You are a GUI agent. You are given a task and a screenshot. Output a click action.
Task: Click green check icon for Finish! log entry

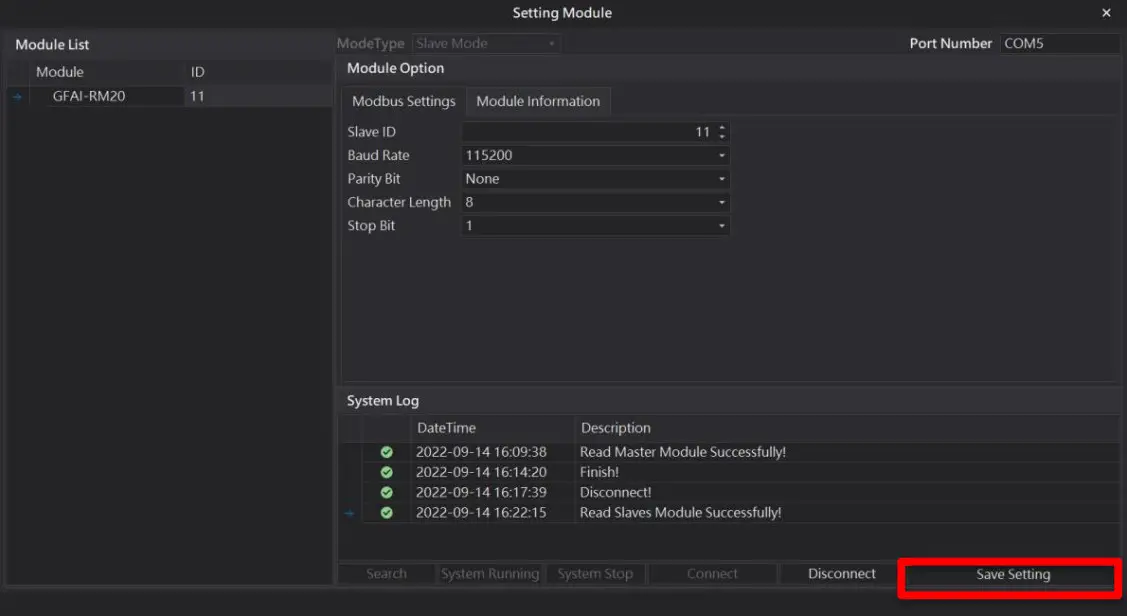pyautogui.click(x=387, y=472)
